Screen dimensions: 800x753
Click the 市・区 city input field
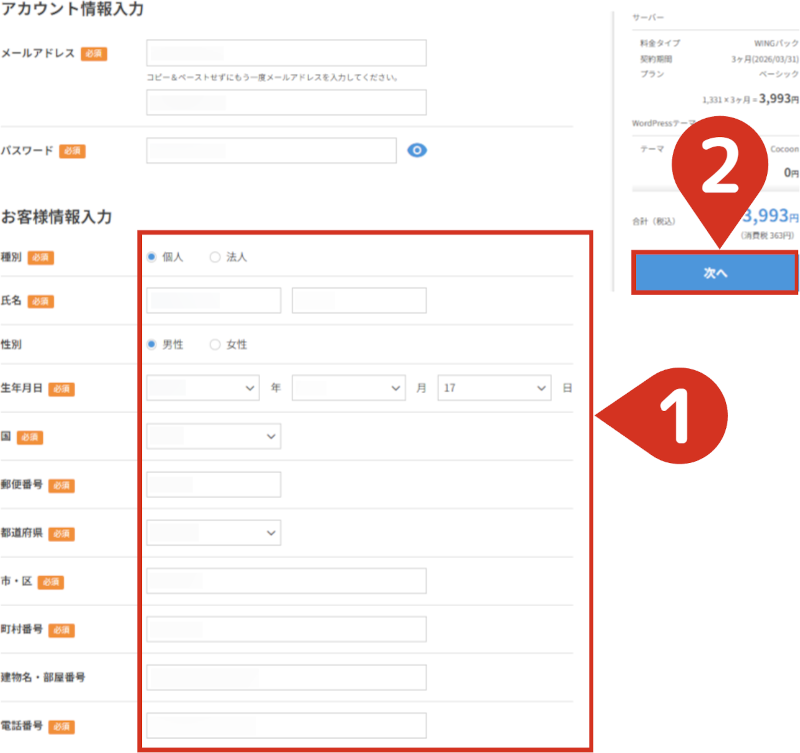[x=286, y=581]
